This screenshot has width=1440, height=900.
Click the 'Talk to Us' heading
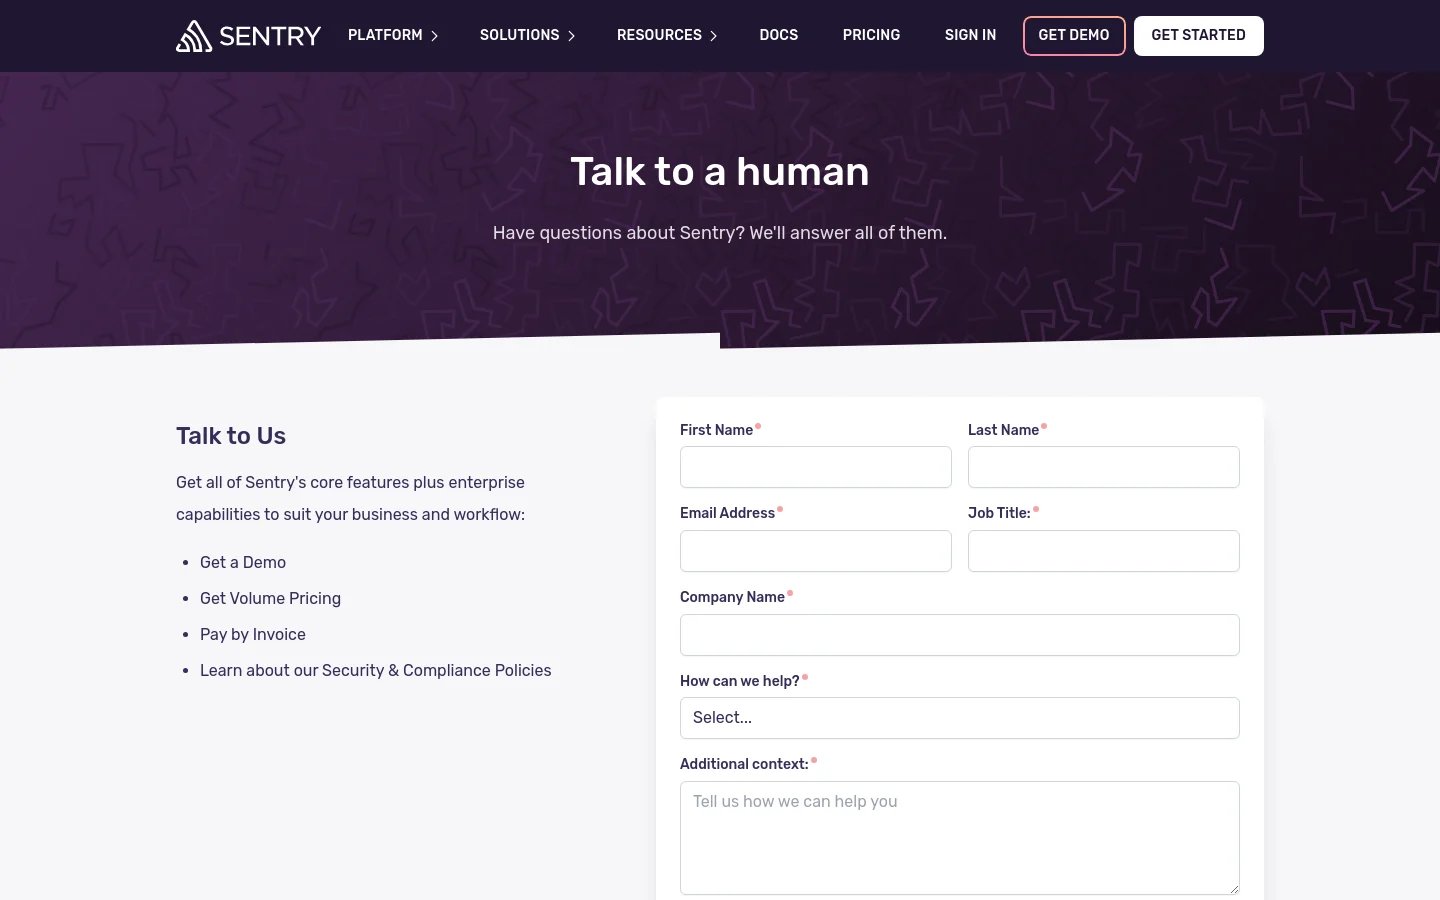231,436
